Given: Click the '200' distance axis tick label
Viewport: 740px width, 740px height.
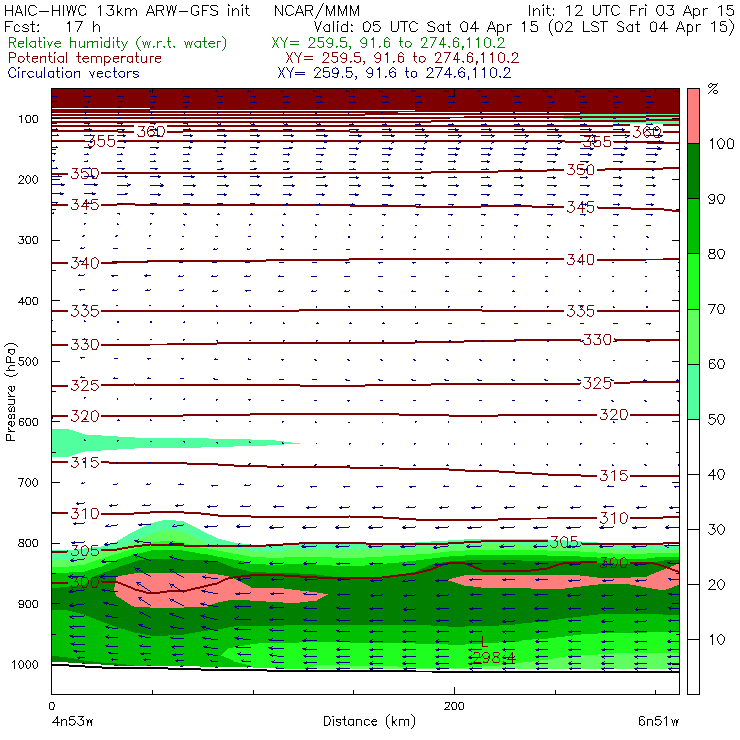Looking at the screenshot, I should coord(454,706).
